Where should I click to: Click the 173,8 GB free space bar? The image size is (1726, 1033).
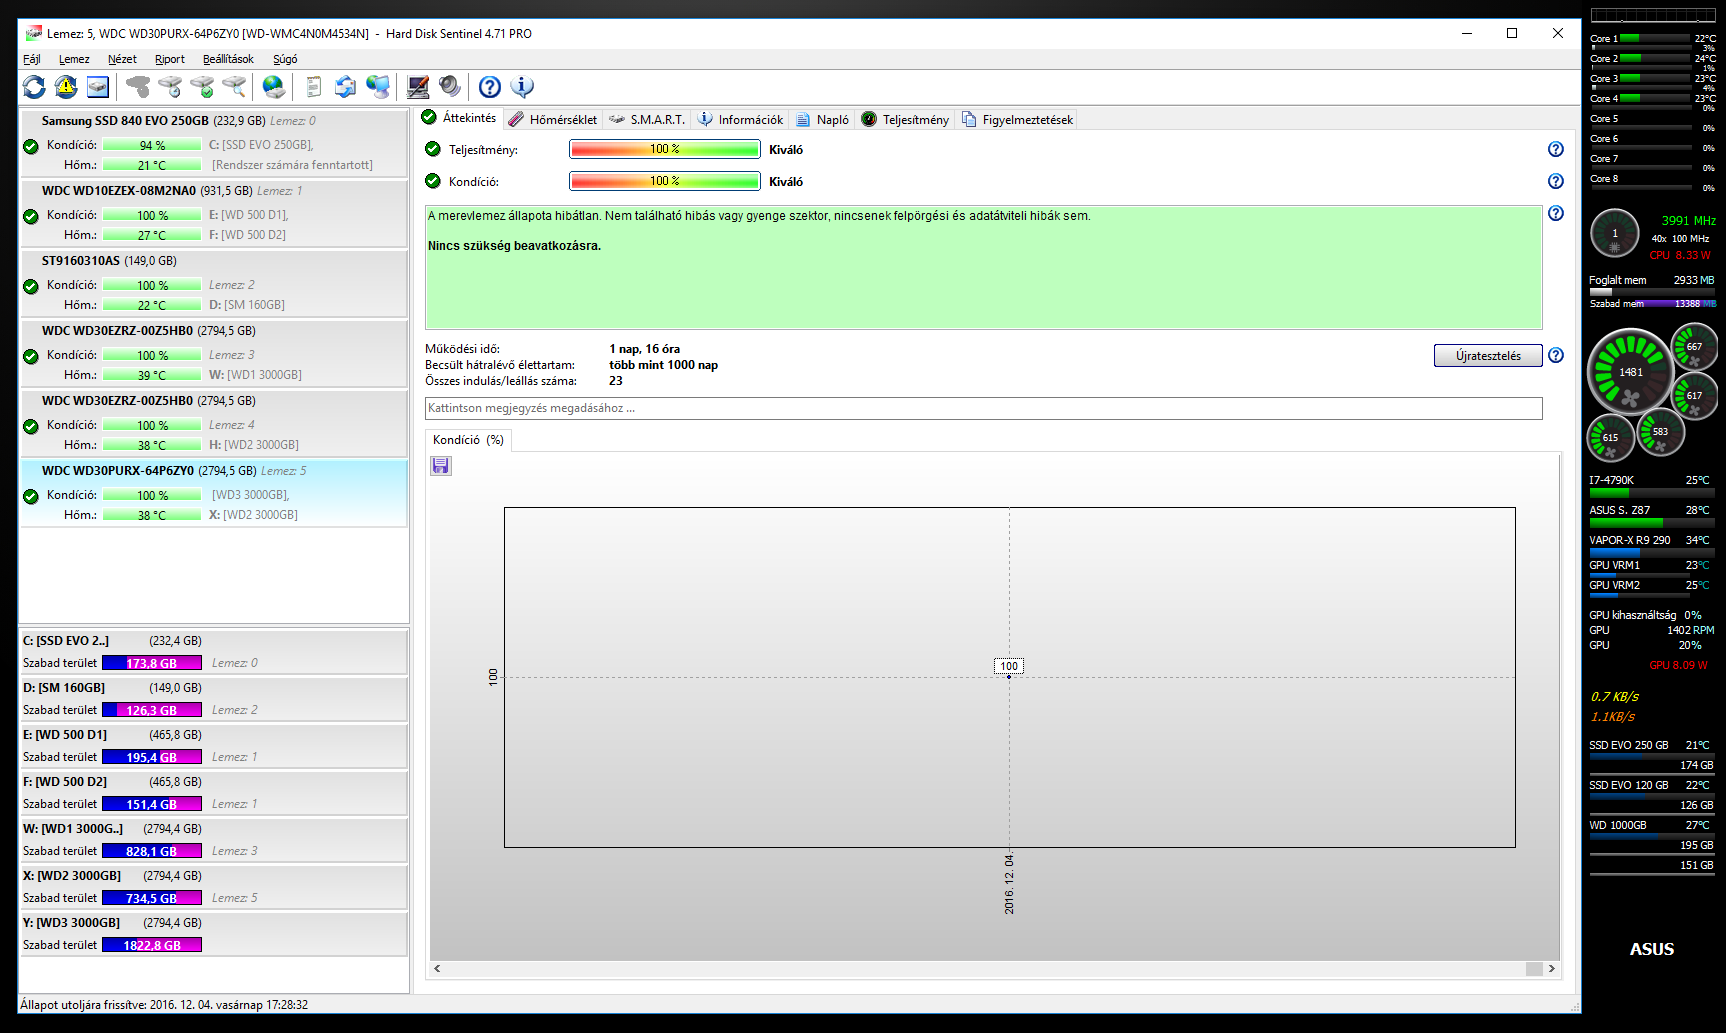pyautogui.click(x=152, y=663)
